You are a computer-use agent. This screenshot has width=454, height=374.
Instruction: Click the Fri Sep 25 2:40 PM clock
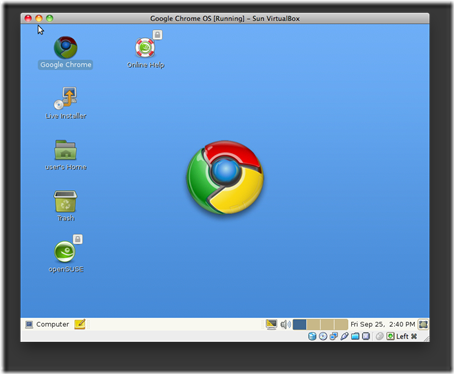coord(383,324)
